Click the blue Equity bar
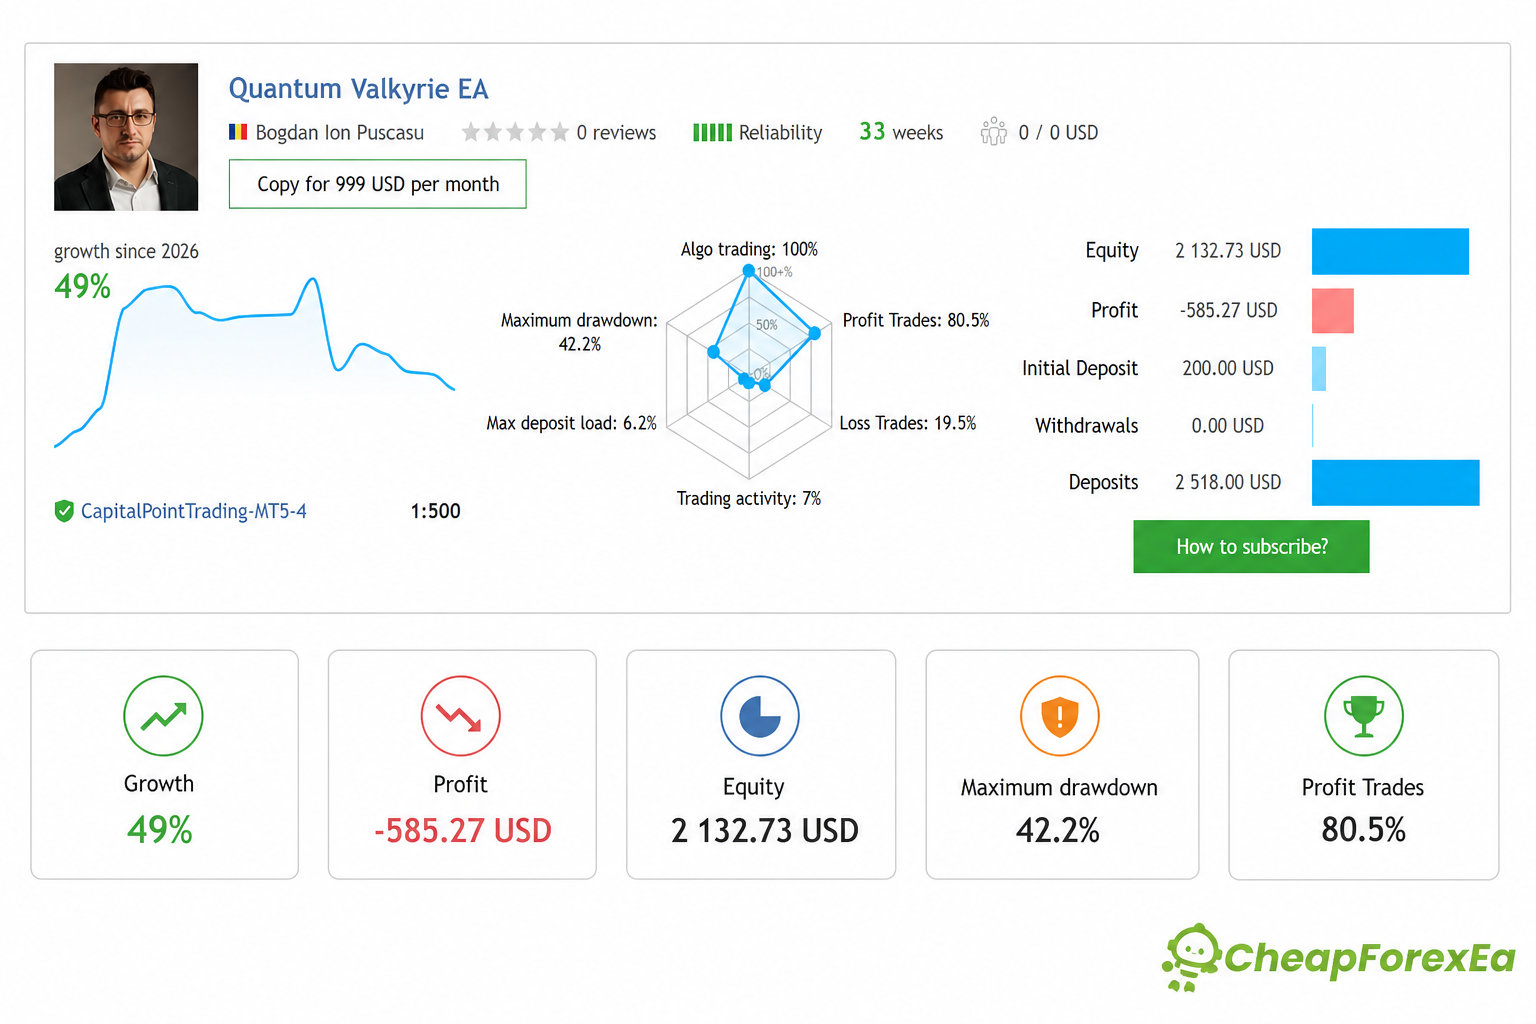 1390,251
